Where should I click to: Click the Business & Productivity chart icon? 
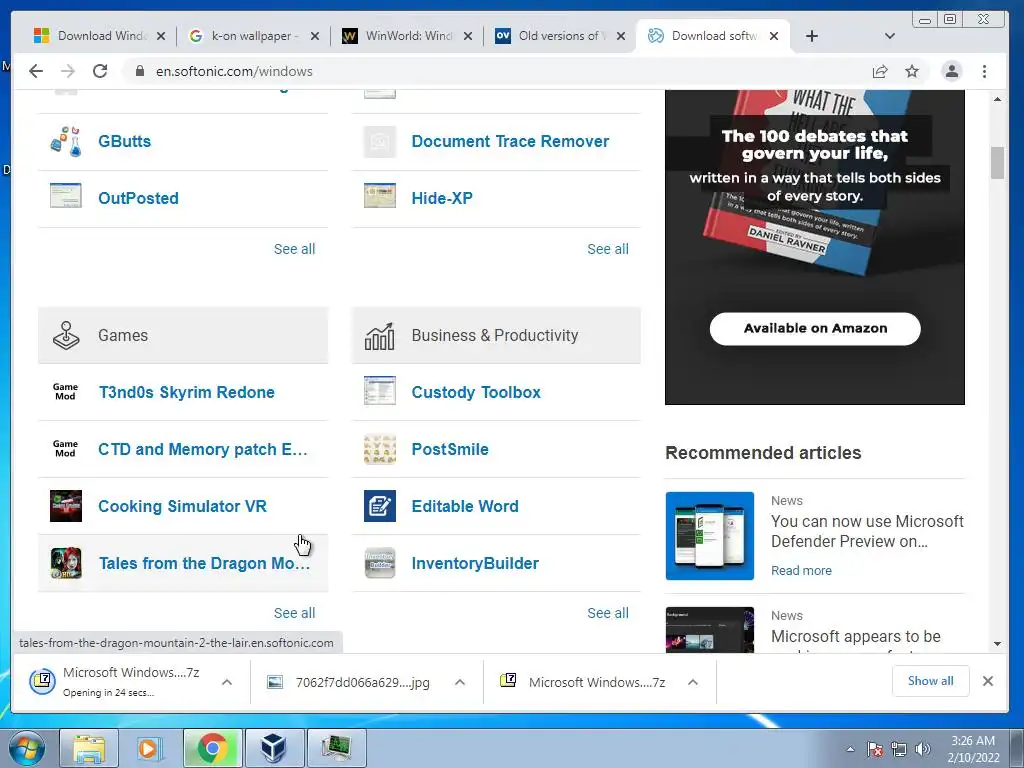[379, 336]
